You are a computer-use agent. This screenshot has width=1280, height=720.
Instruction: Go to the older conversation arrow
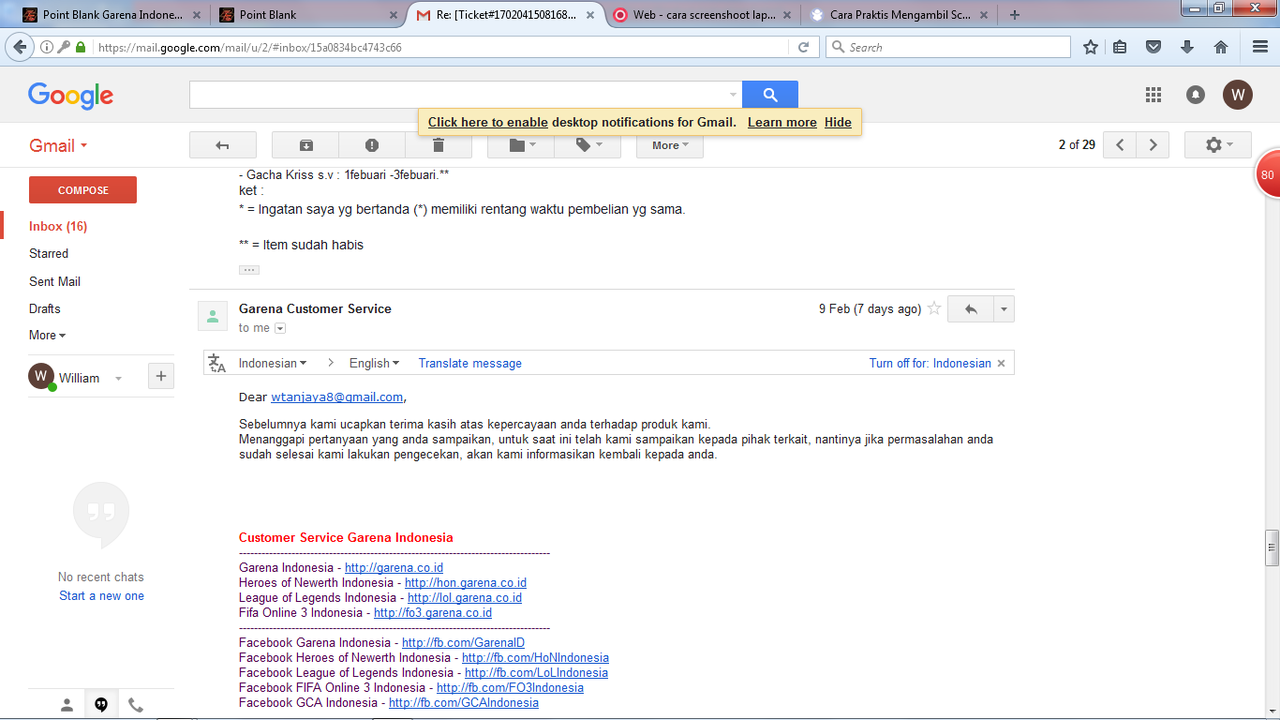[1153, 145]
